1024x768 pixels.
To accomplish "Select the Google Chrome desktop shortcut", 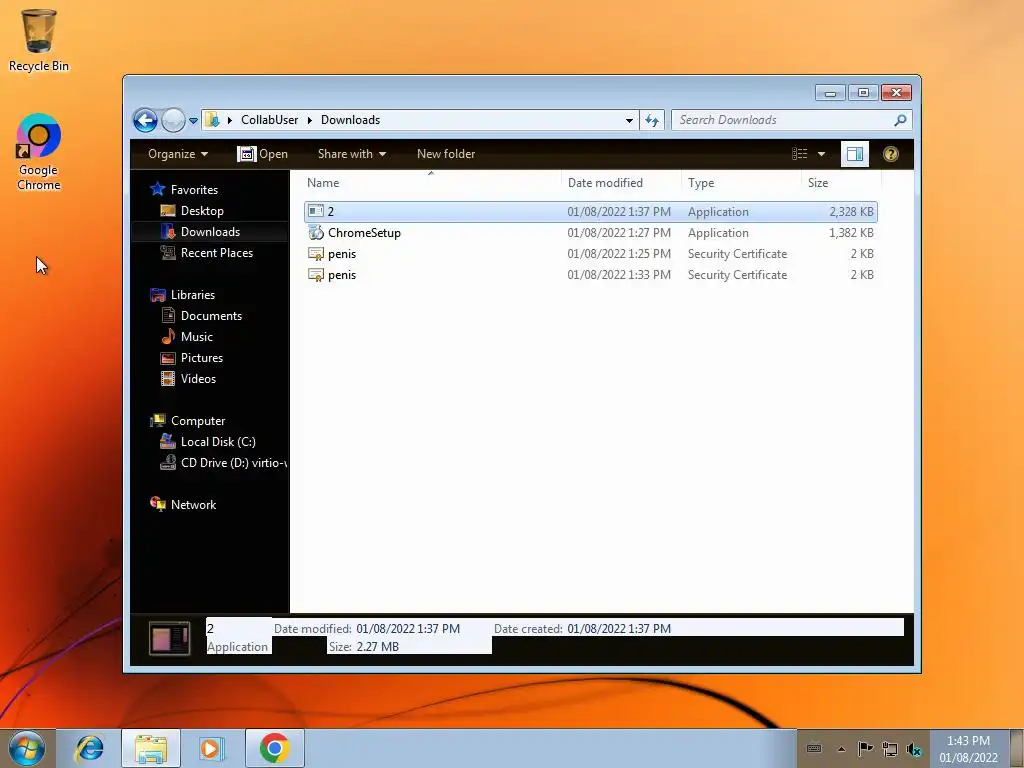I will [39, 152].
